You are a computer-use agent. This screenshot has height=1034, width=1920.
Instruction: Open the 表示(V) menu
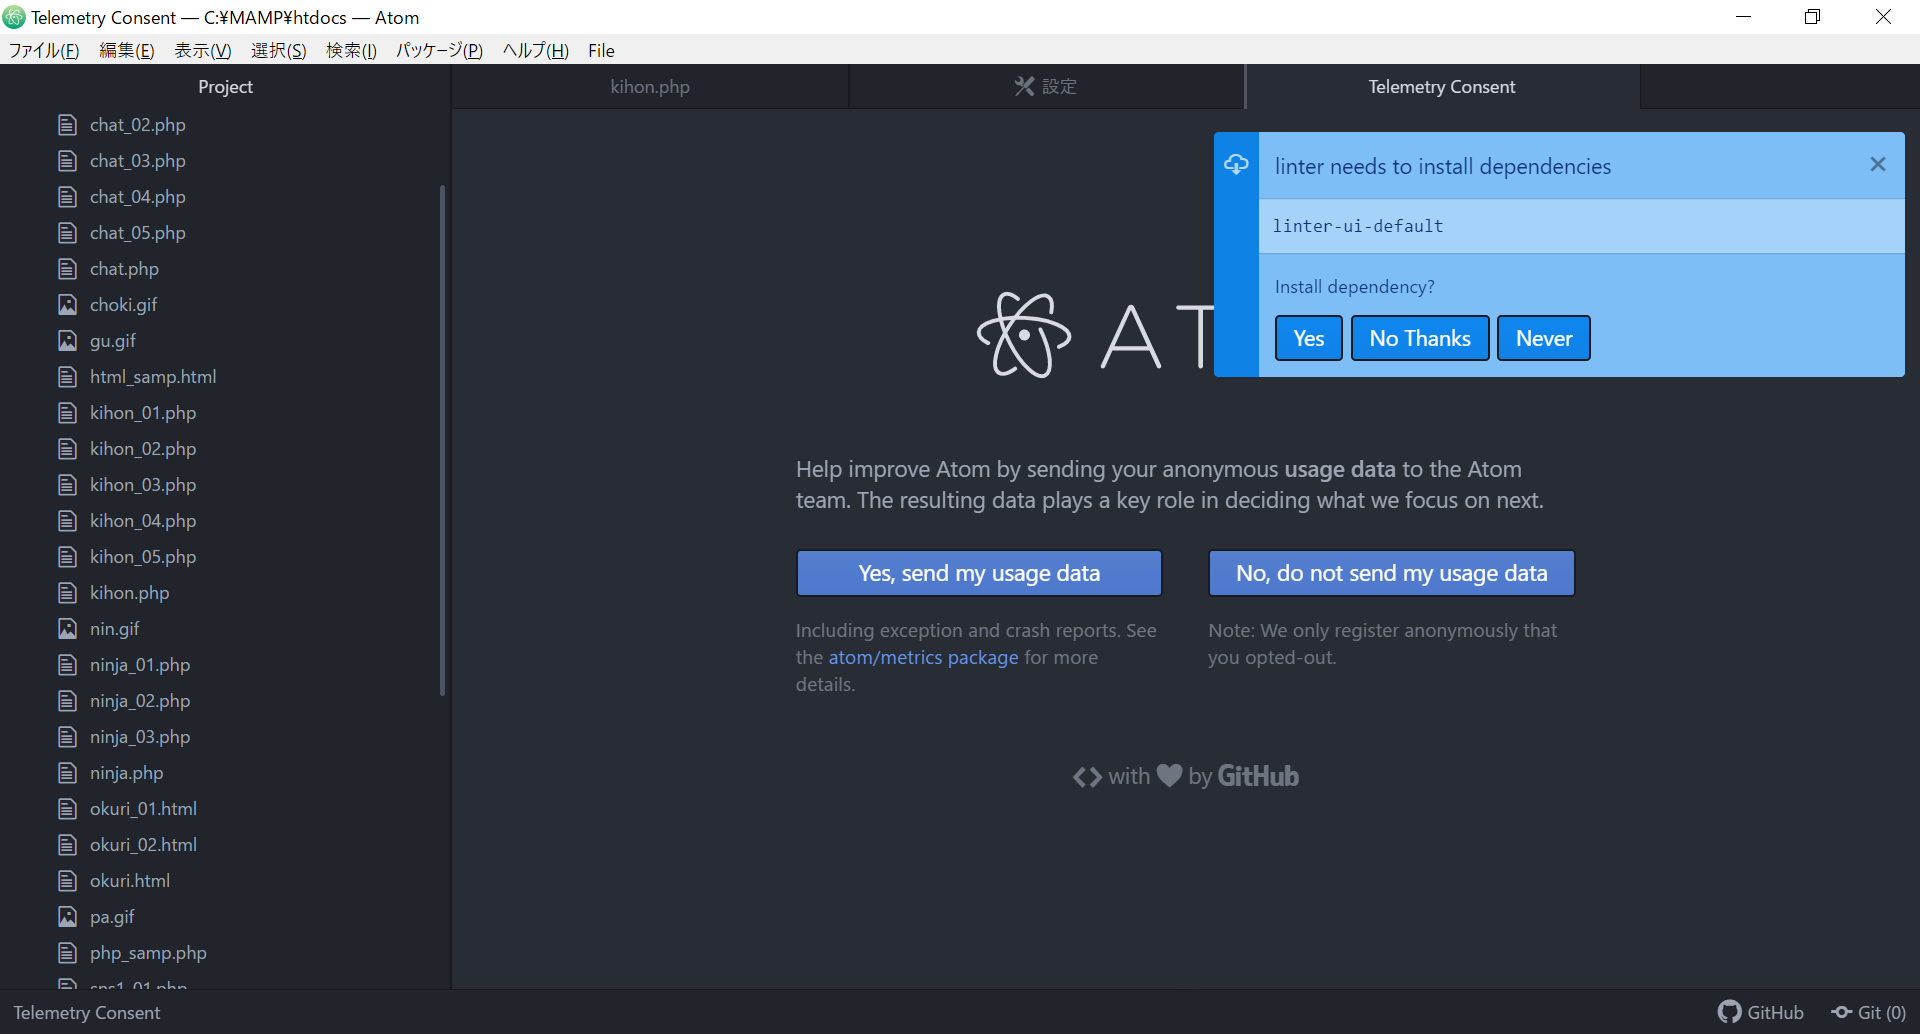click(203, 50)
